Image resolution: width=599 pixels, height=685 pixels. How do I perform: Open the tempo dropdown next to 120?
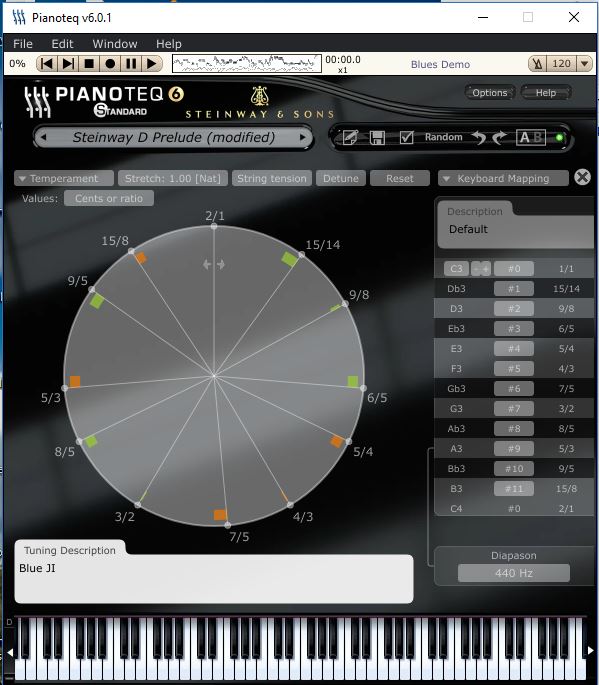point(585,64)
